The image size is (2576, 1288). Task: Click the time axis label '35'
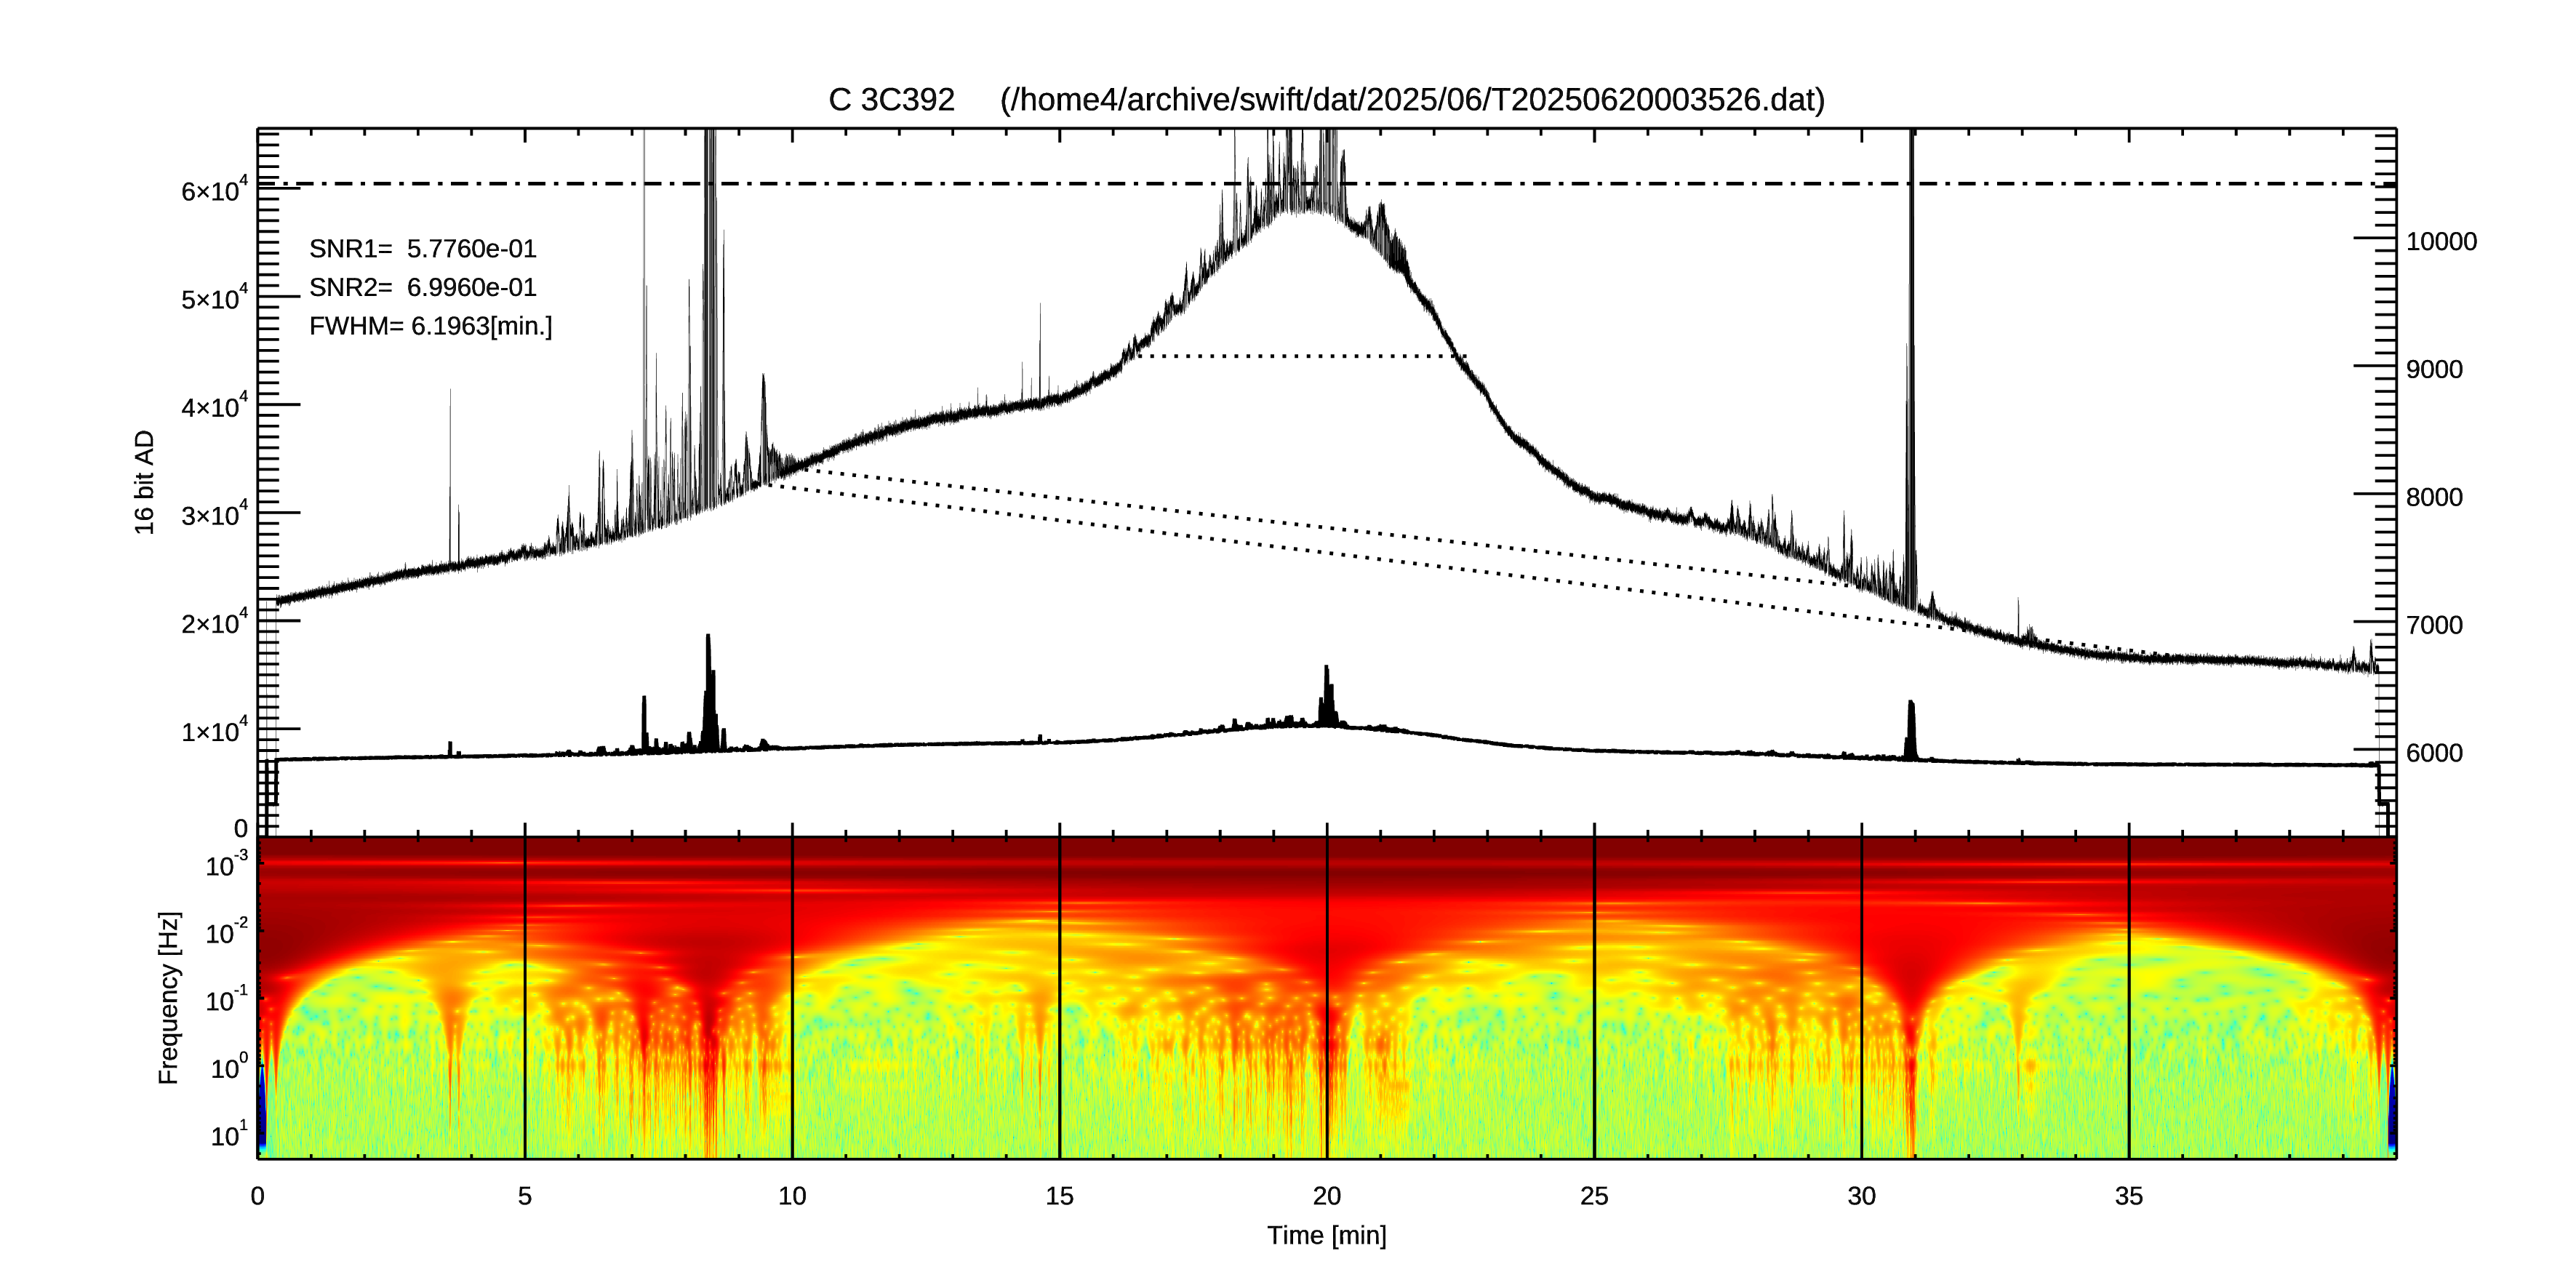(2129, 1196)
